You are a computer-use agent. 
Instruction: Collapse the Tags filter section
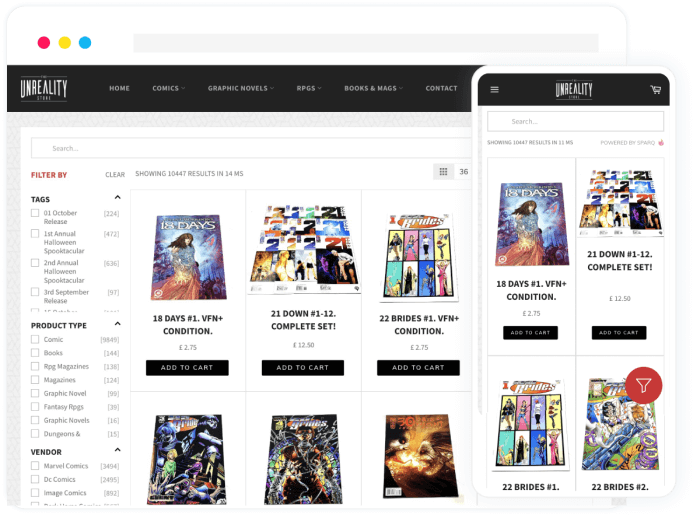click(x=117, y=198)
